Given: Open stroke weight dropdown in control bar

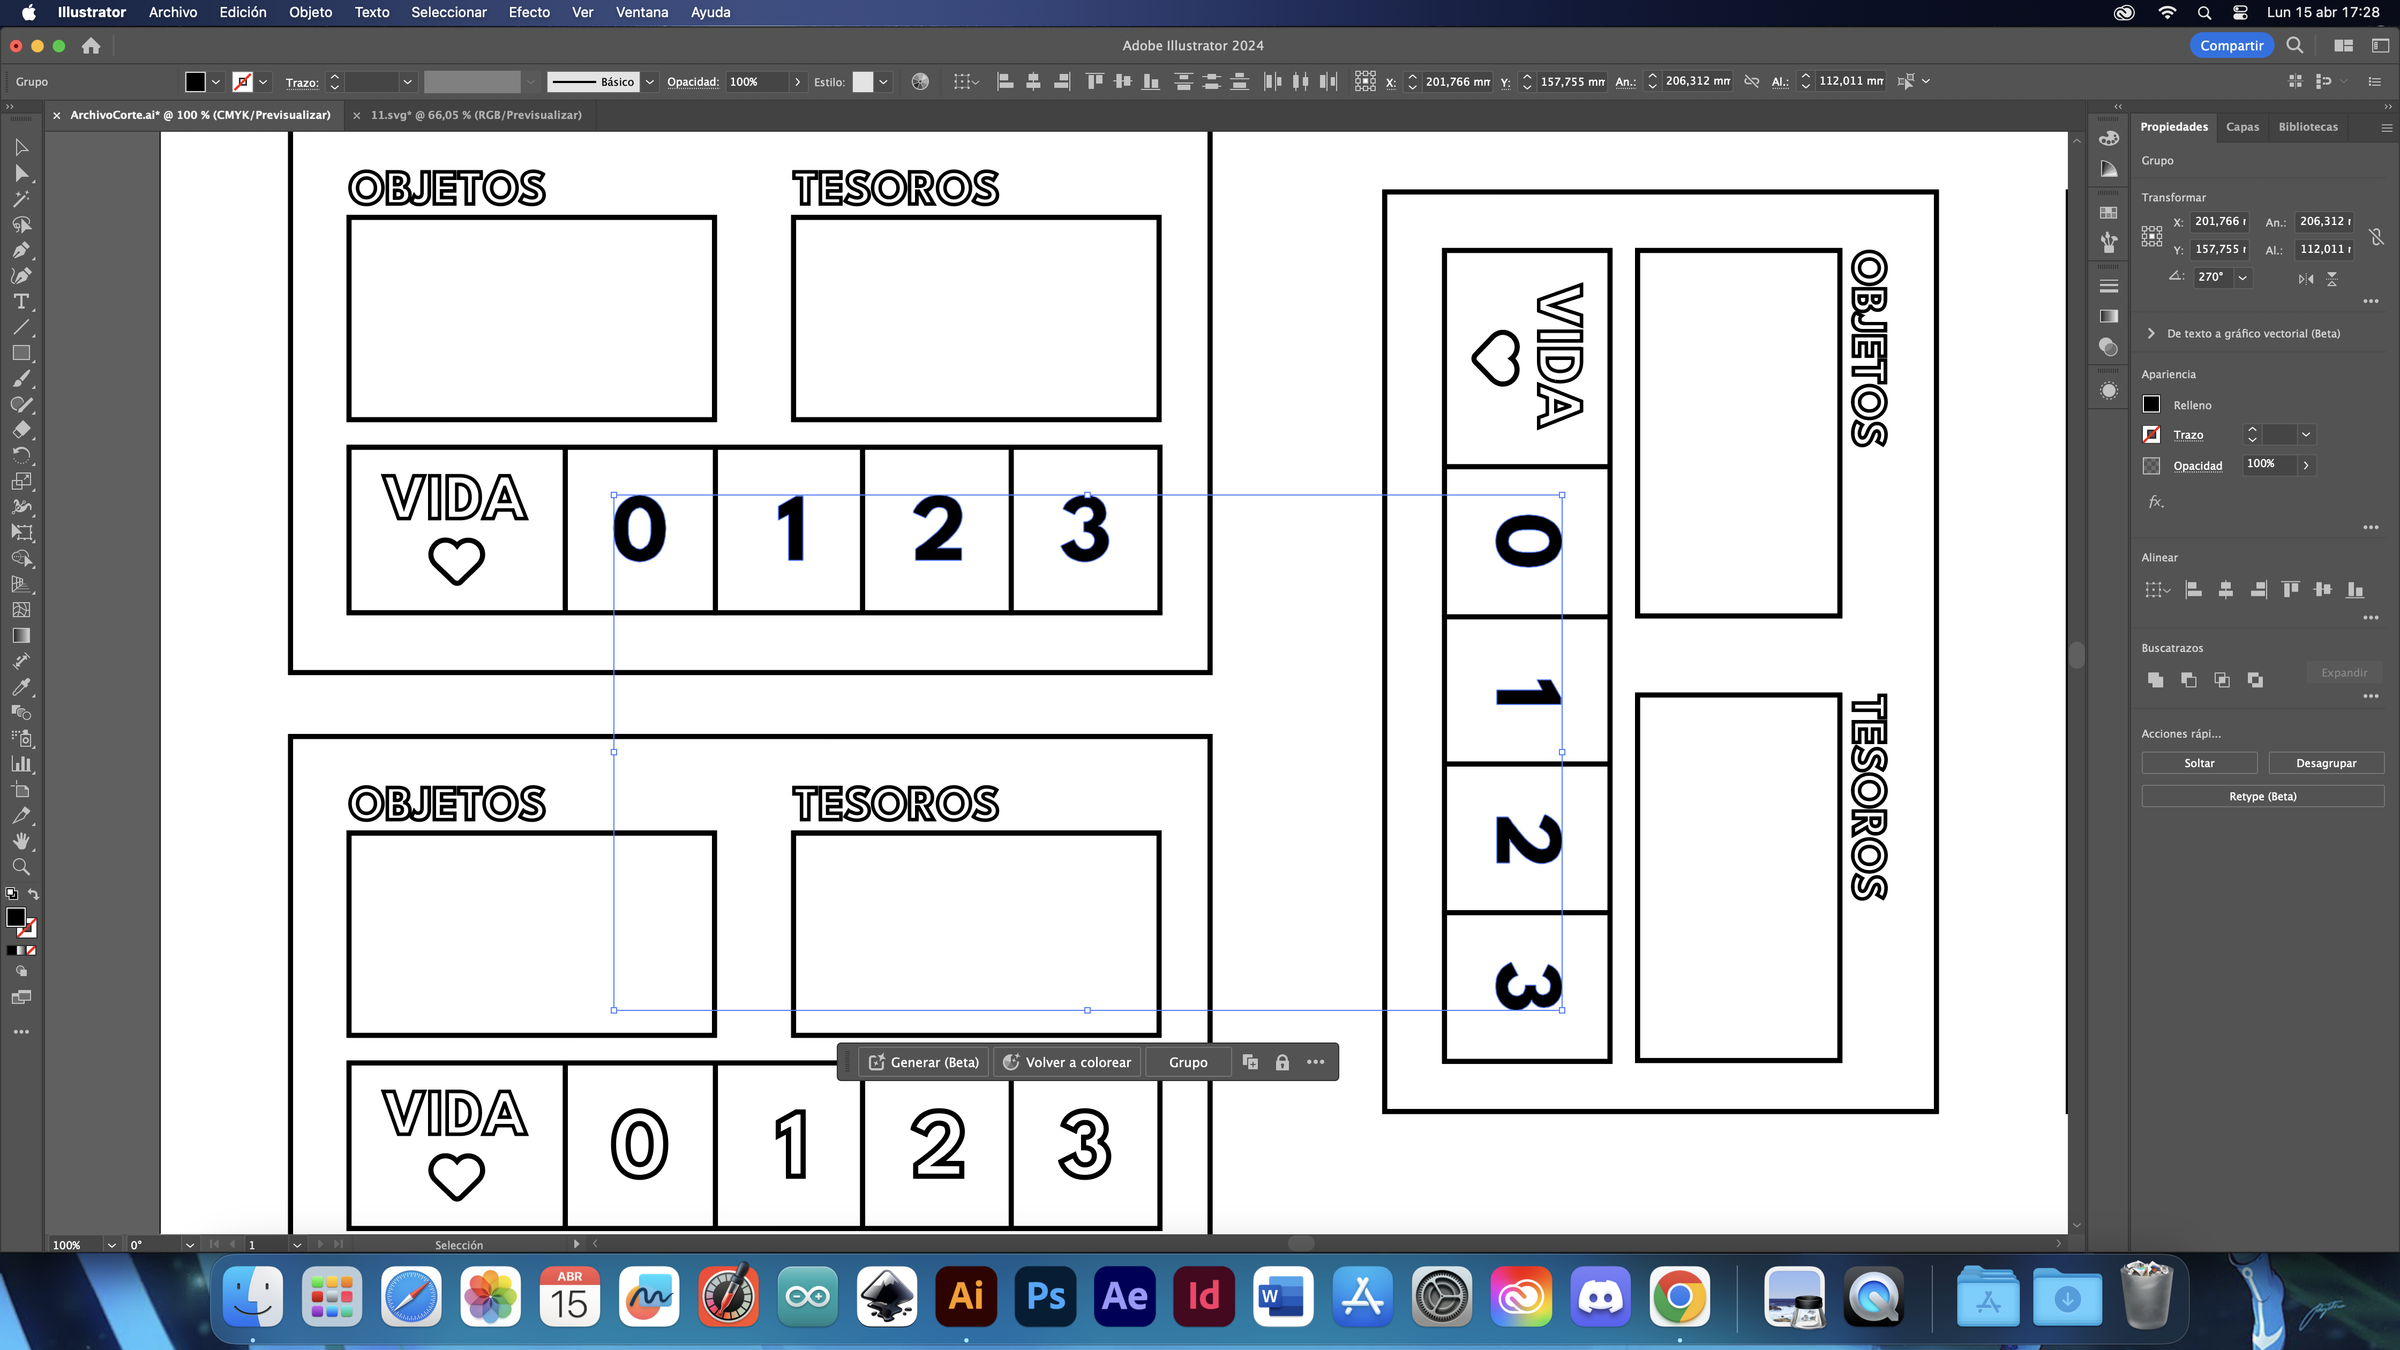Looking at the screenshot, I should click(x=407, y=82).
